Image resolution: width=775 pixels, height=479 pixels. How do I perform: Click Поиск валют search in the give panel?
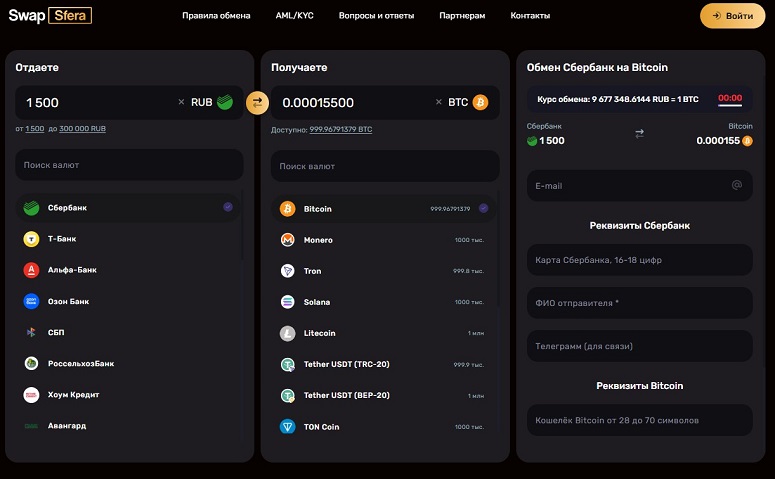[x=129, y=165]
